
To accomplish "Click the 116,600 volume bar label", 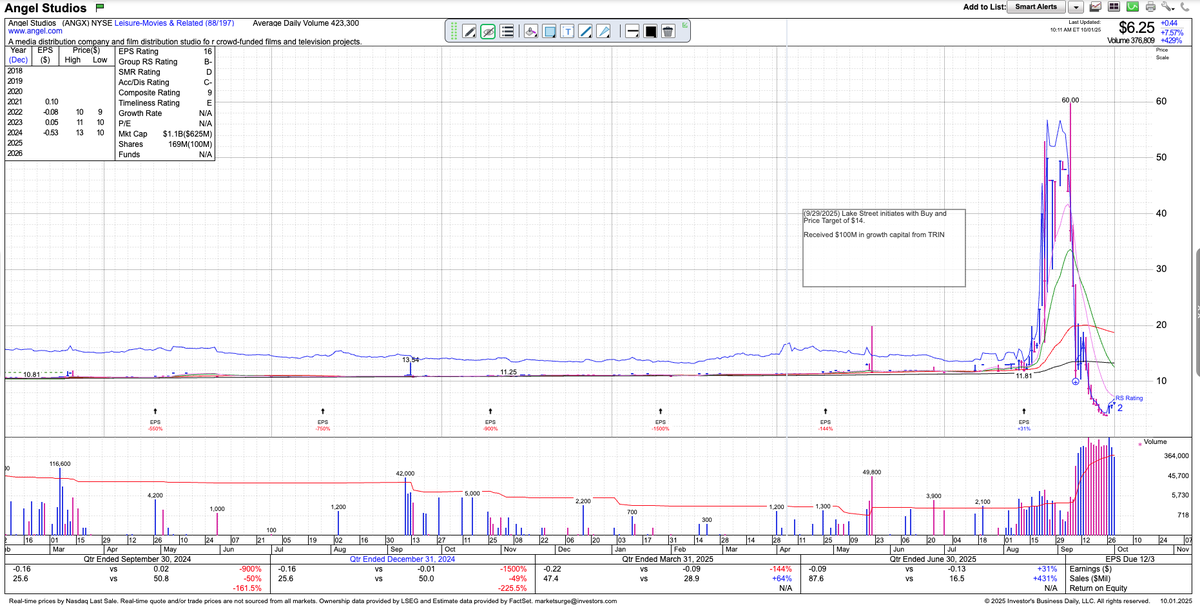I will 60,465.
